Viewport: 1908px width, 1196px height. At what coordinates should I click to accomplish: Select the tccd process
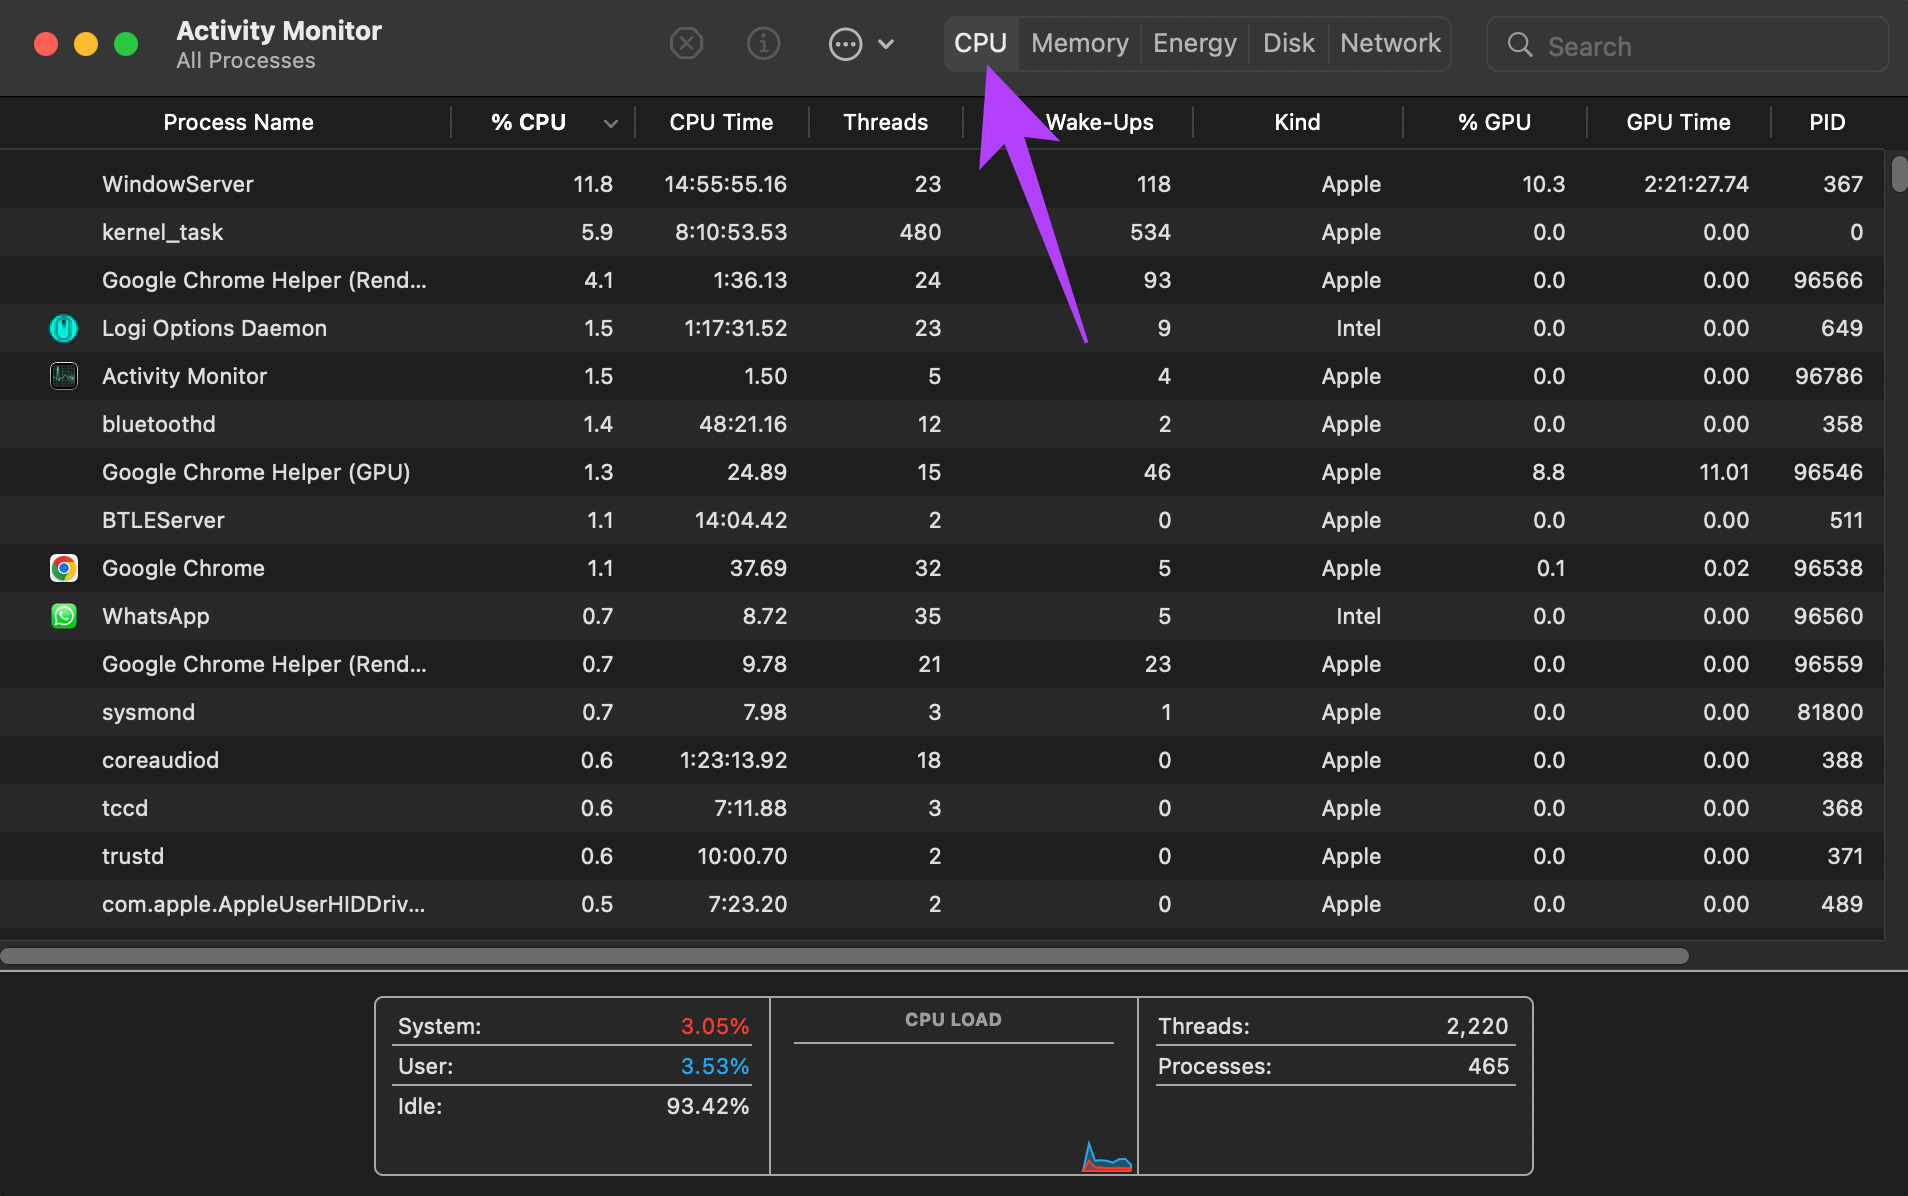pyautogui.click(x=124, y=808)
